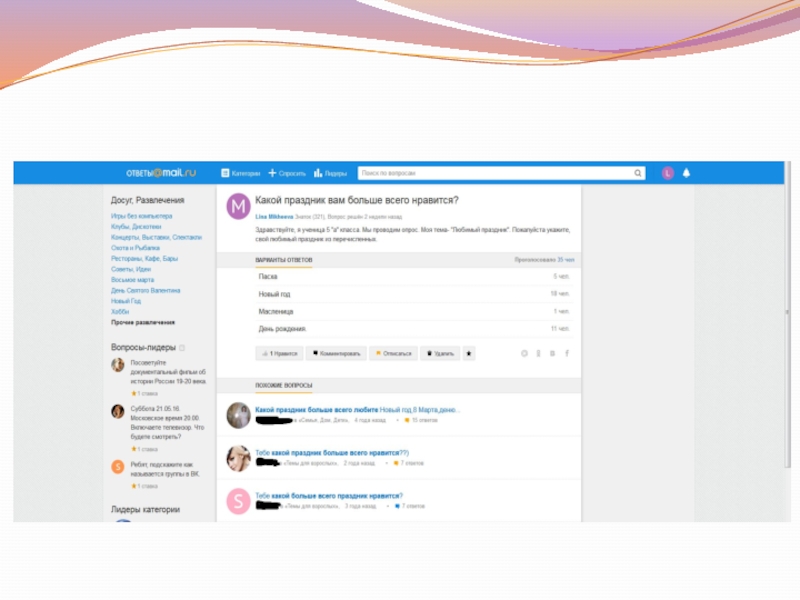Open Lina Mikheeva's profile link
The height and width of the screenshot is (600, 800).
click(274, 217)
